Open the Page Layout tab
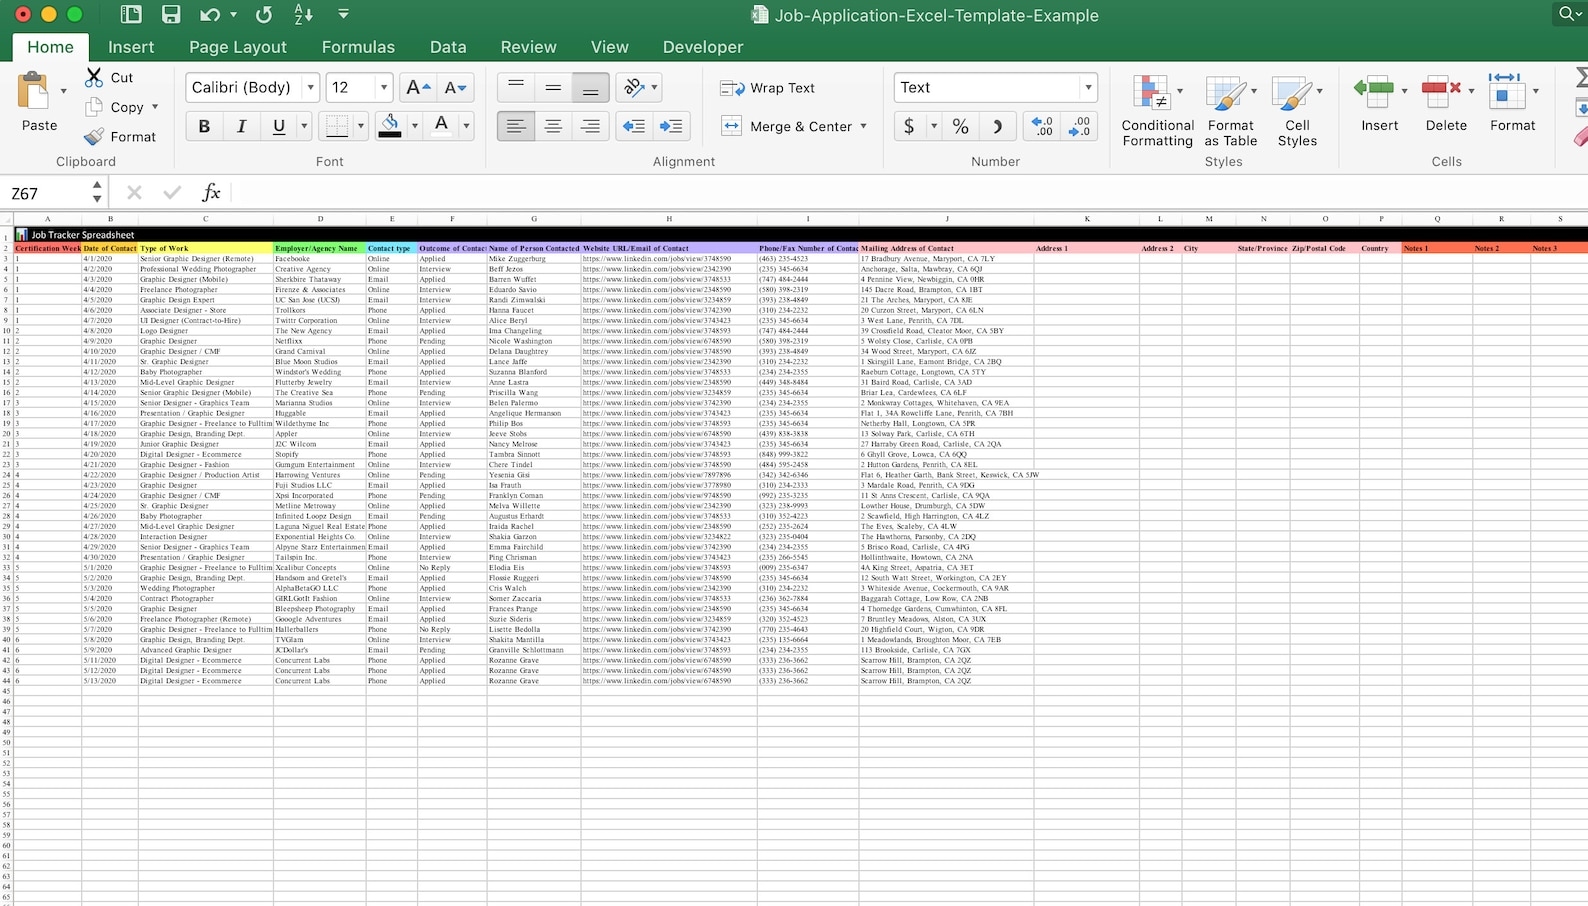 [238, 47]
